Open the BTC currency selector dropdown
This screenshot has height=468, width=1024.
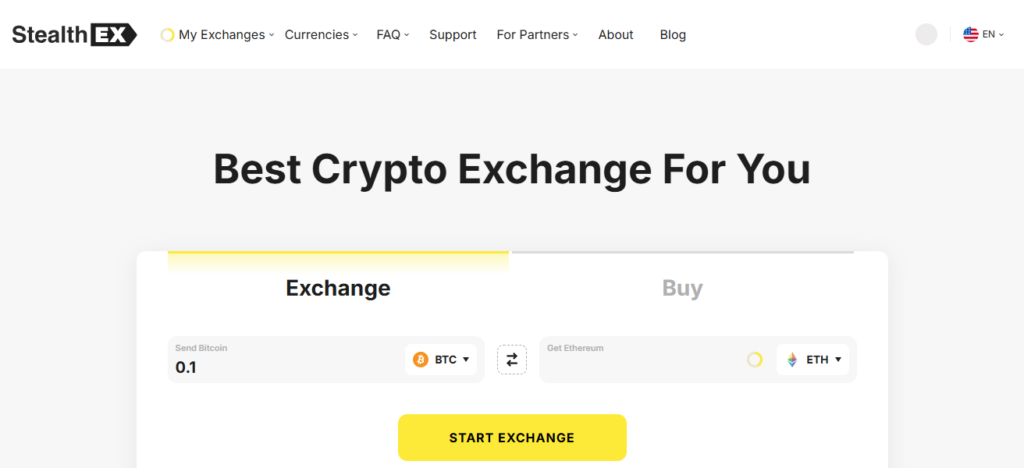(x=441, y=359)
